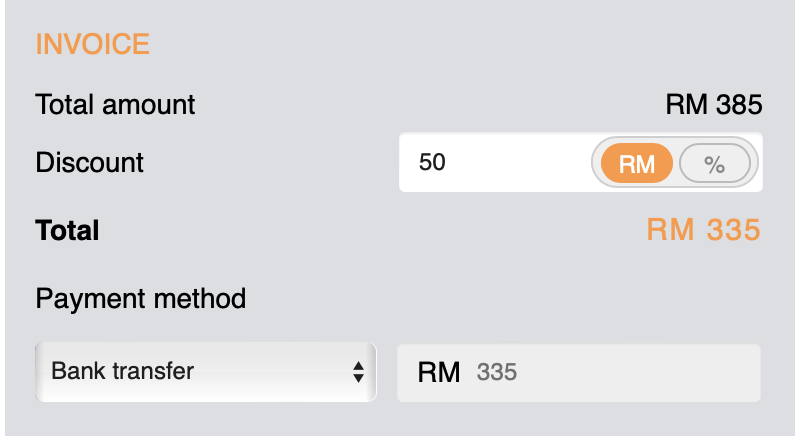This screenshot has height=438, width=800.
Task: Switch discount type to percent (%)
Action: [714, 163]
